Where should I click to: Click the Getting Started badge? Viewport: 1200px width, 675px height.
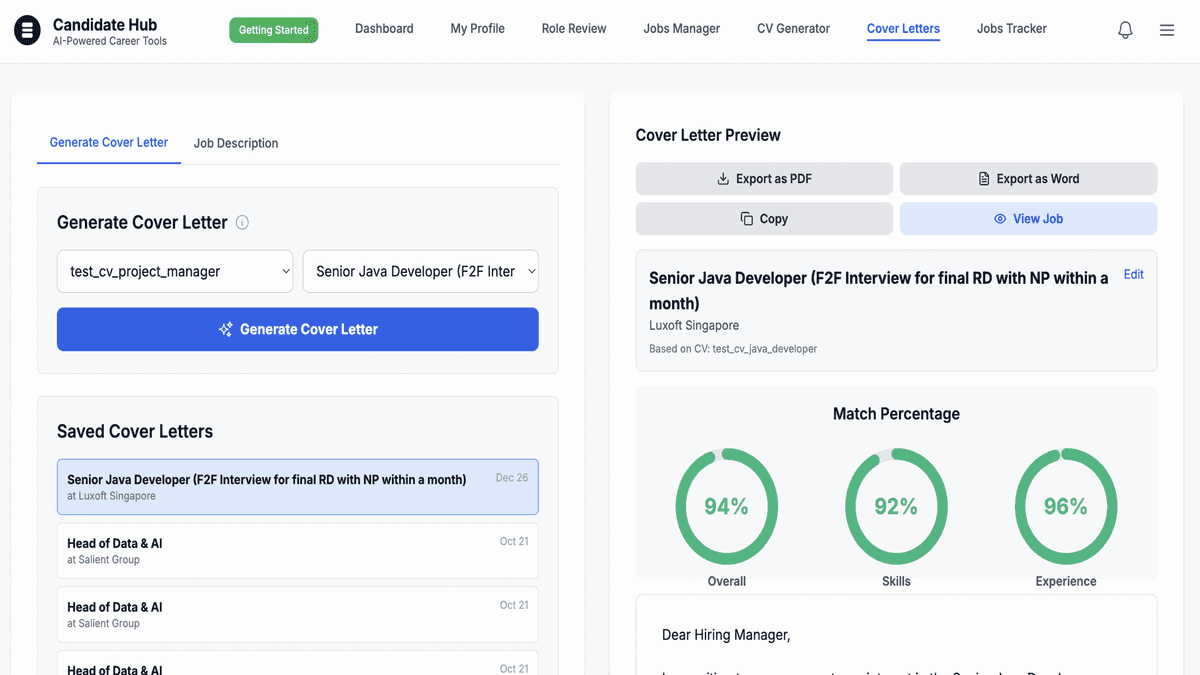274,30
